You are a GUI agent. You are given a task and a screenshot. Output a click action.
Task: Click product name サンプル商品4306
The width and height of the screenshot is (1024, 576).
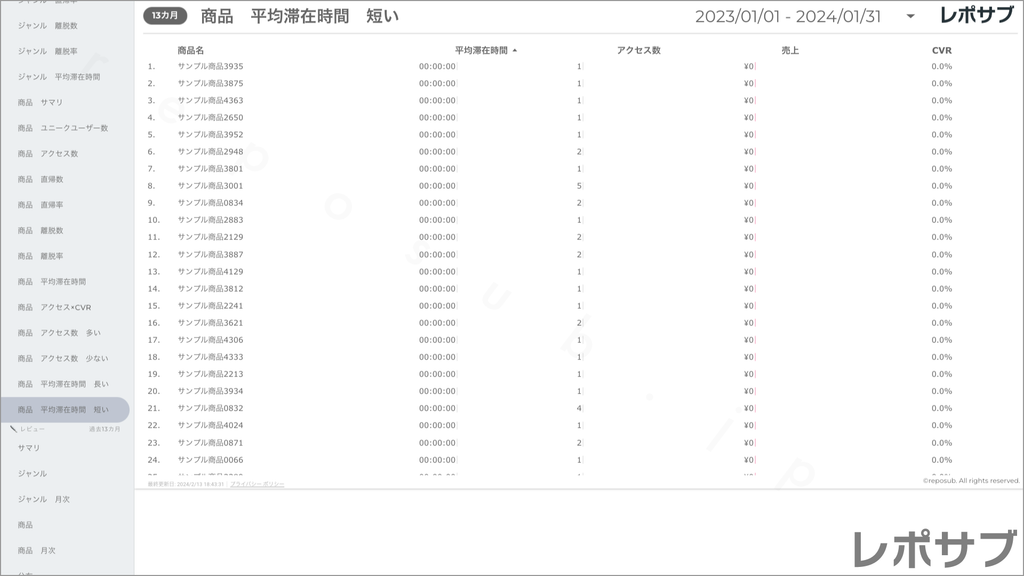(210, 340)
